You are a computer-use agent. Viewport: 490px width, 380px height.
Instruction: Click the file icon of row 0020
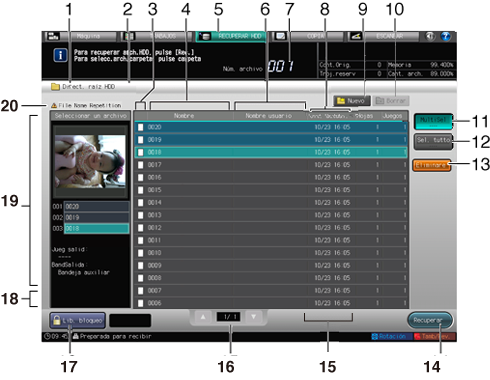tap(141, 127)
